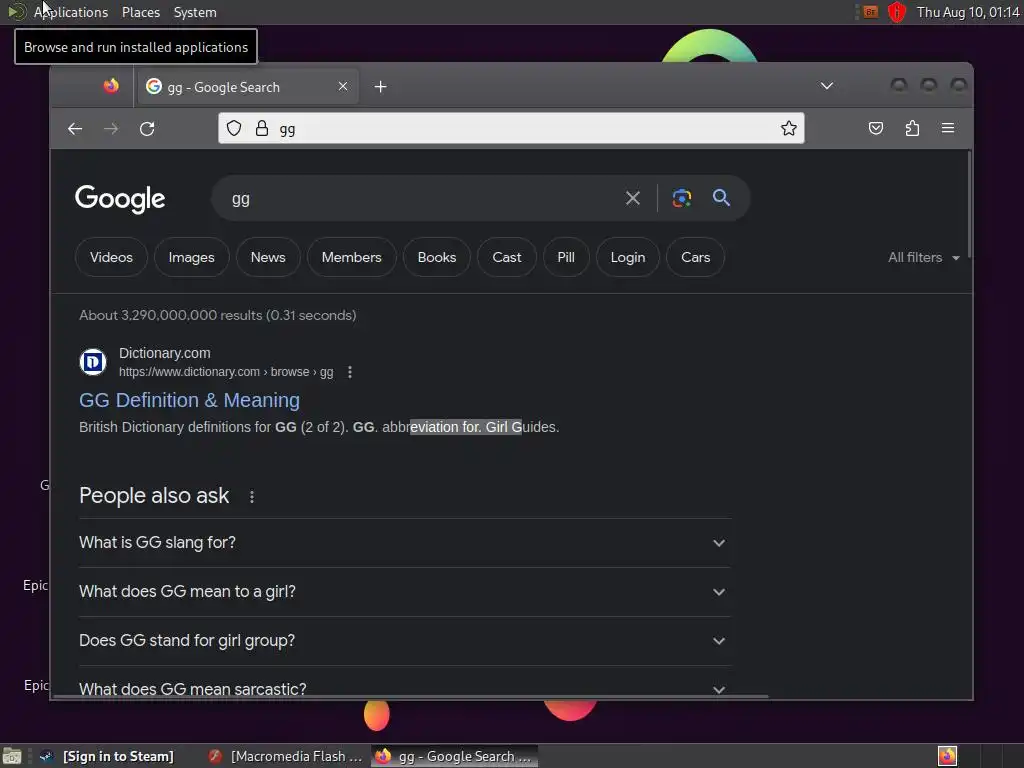Open the All filters dropdown
Viewport: 1024px width, 768px height.
tap(923, 257)
